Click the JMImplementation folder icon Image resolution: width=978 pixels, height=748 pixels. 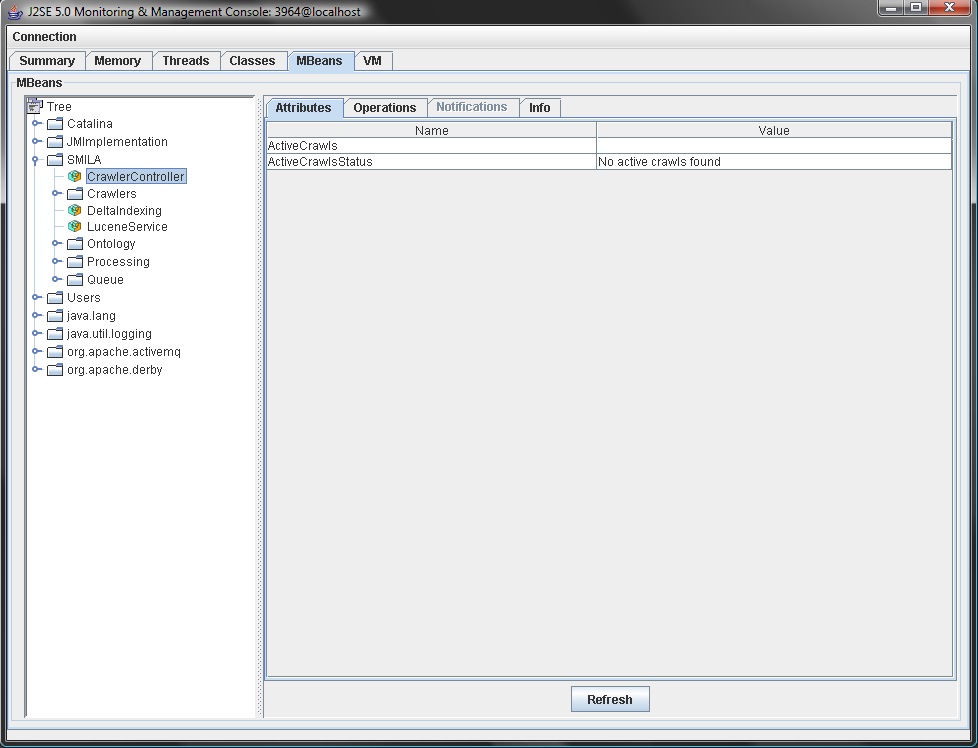(55, 142)
